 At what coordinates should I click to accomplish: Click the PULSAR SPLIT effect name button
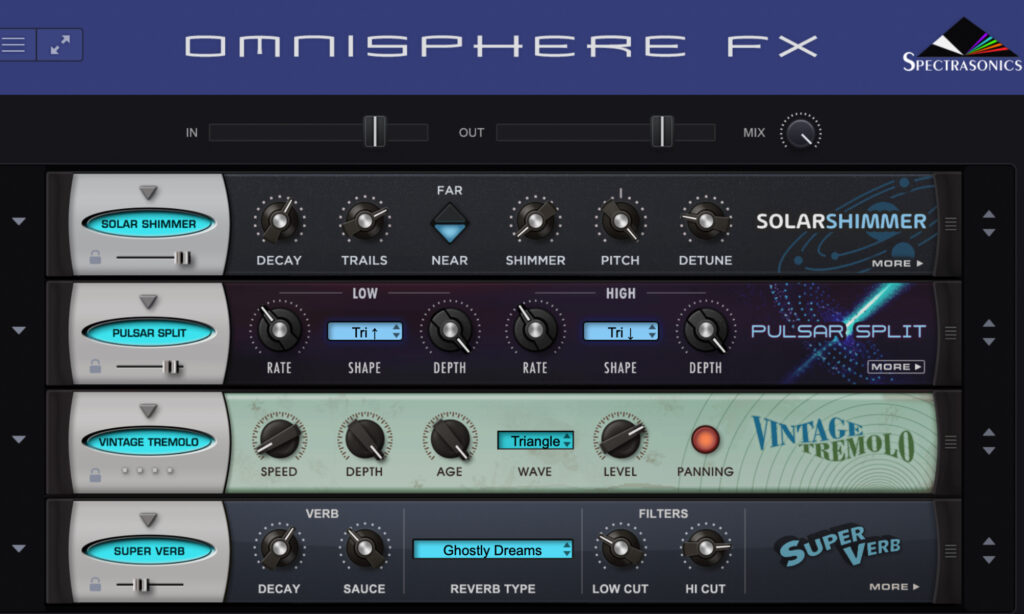point(148,332)
